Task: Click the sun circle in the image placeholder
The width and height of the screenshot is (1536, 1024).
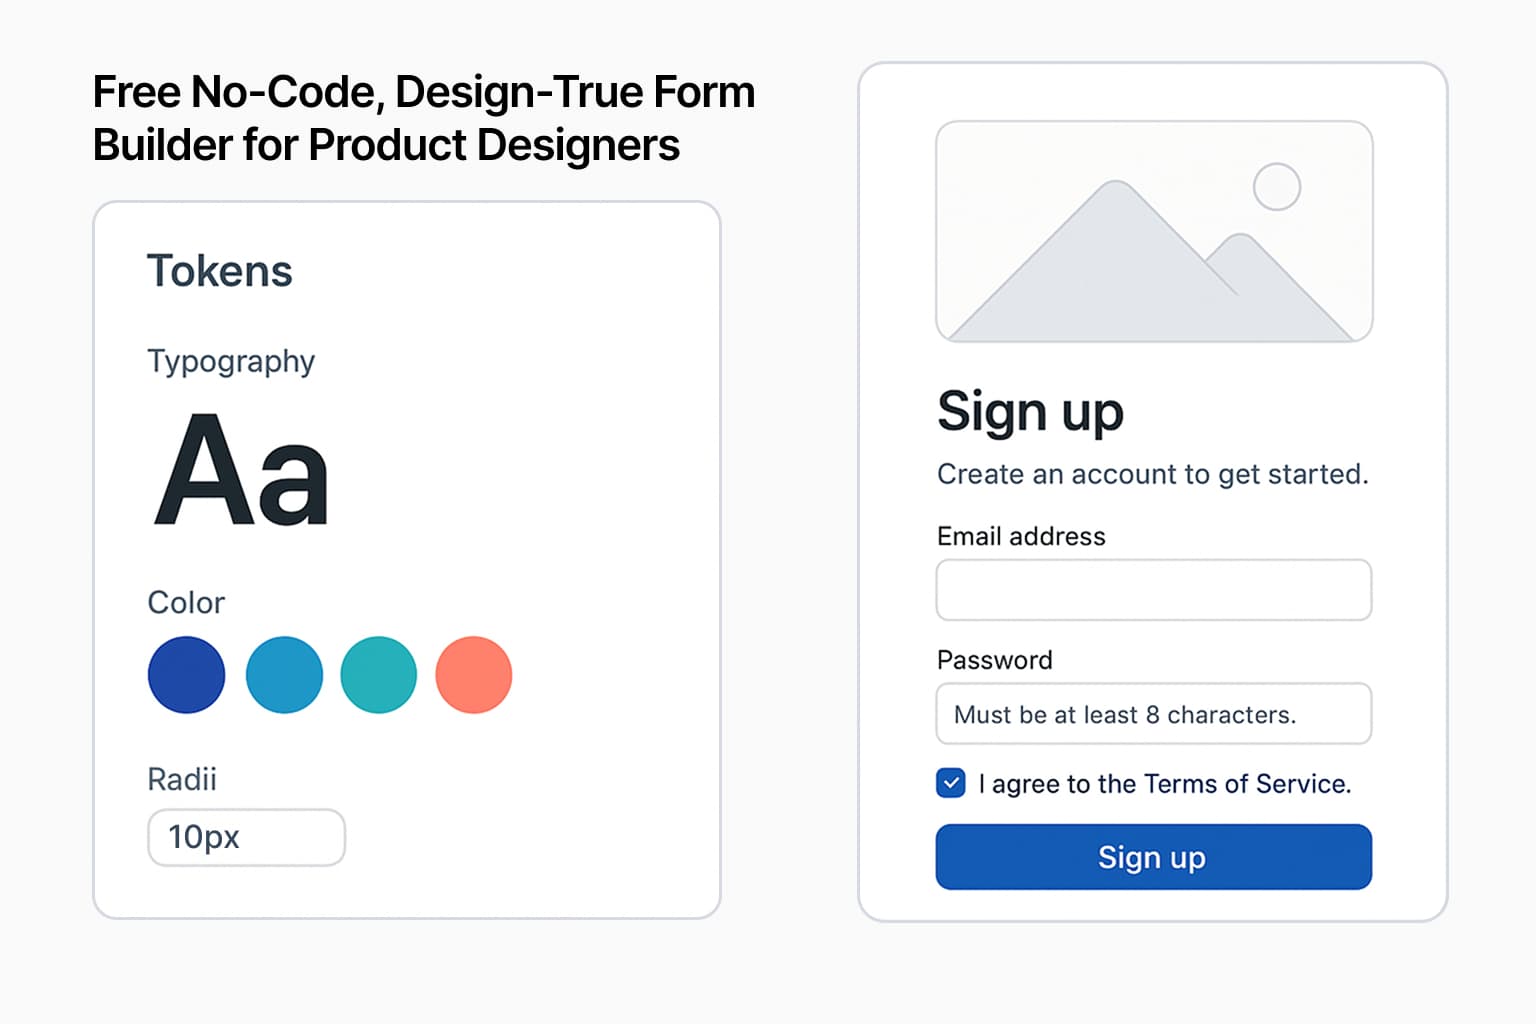Action: [x=1277, y=185]
